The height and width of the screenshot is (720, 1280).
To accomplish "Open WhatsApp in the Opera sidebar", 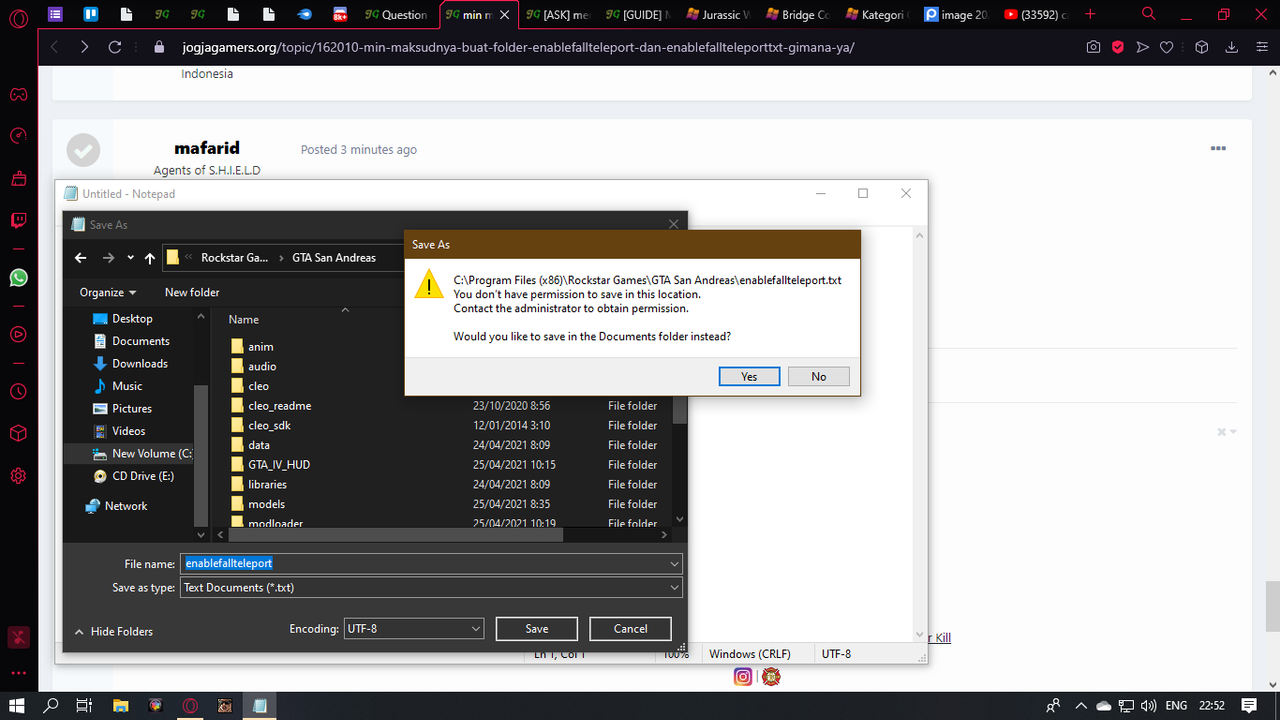I will 18,277.
